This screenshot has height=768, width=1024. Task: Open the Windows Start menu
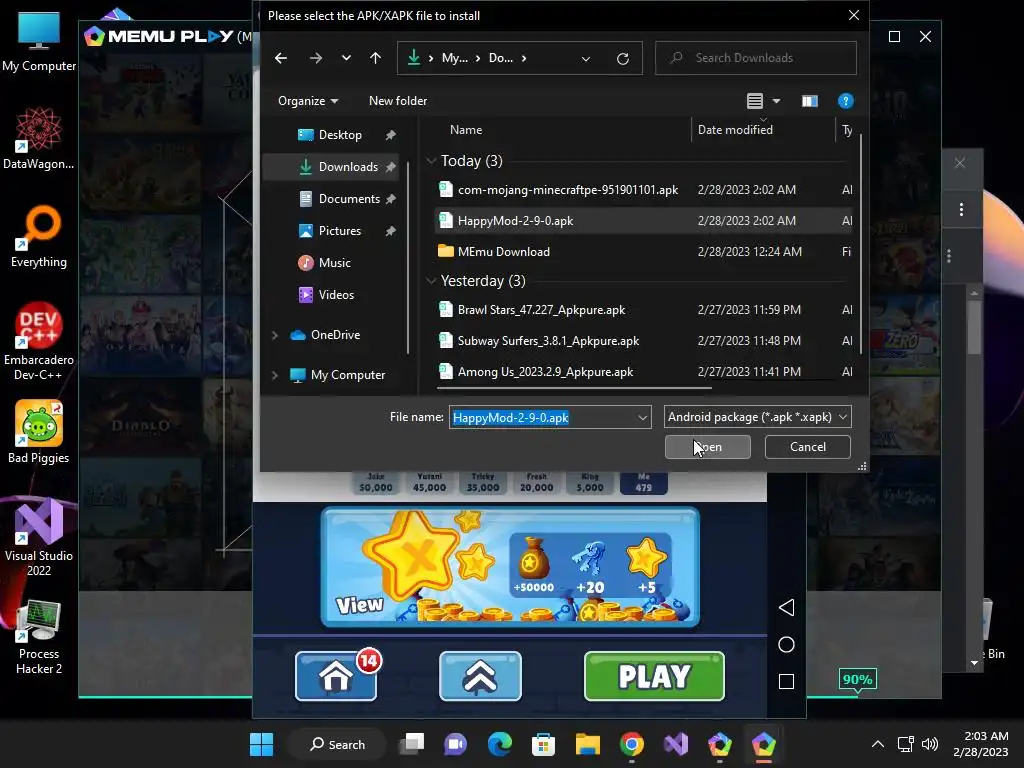(x=261, y=744)
